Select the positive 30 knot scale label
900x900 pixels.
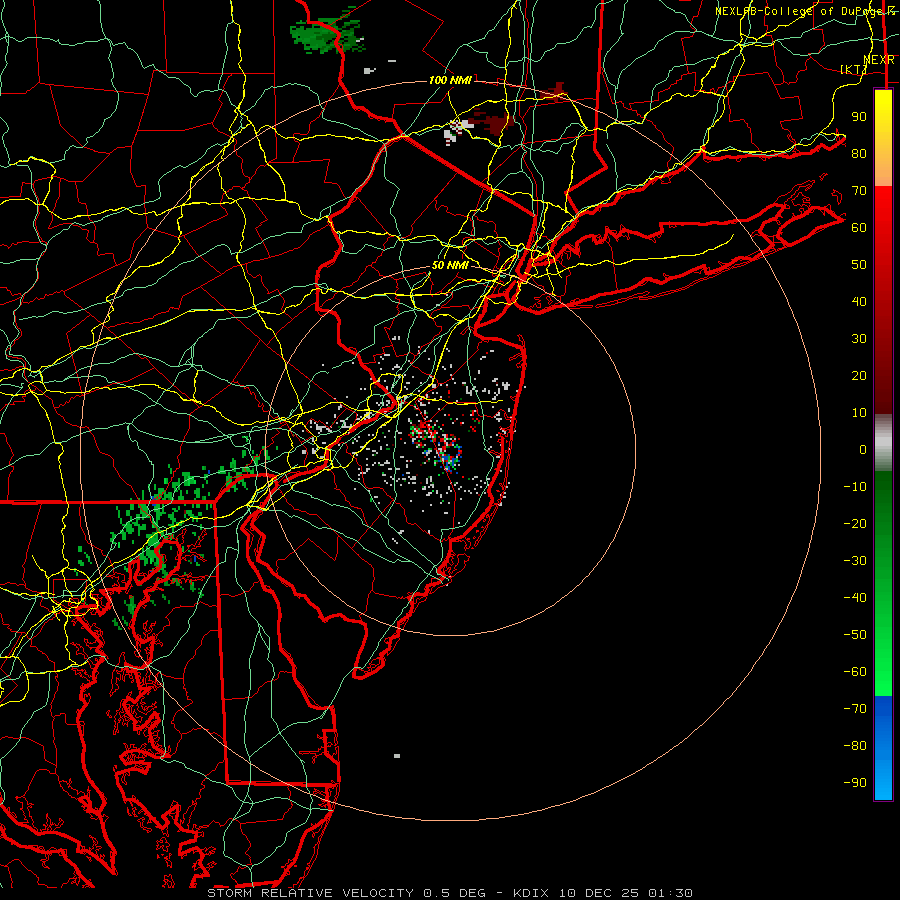859,339
